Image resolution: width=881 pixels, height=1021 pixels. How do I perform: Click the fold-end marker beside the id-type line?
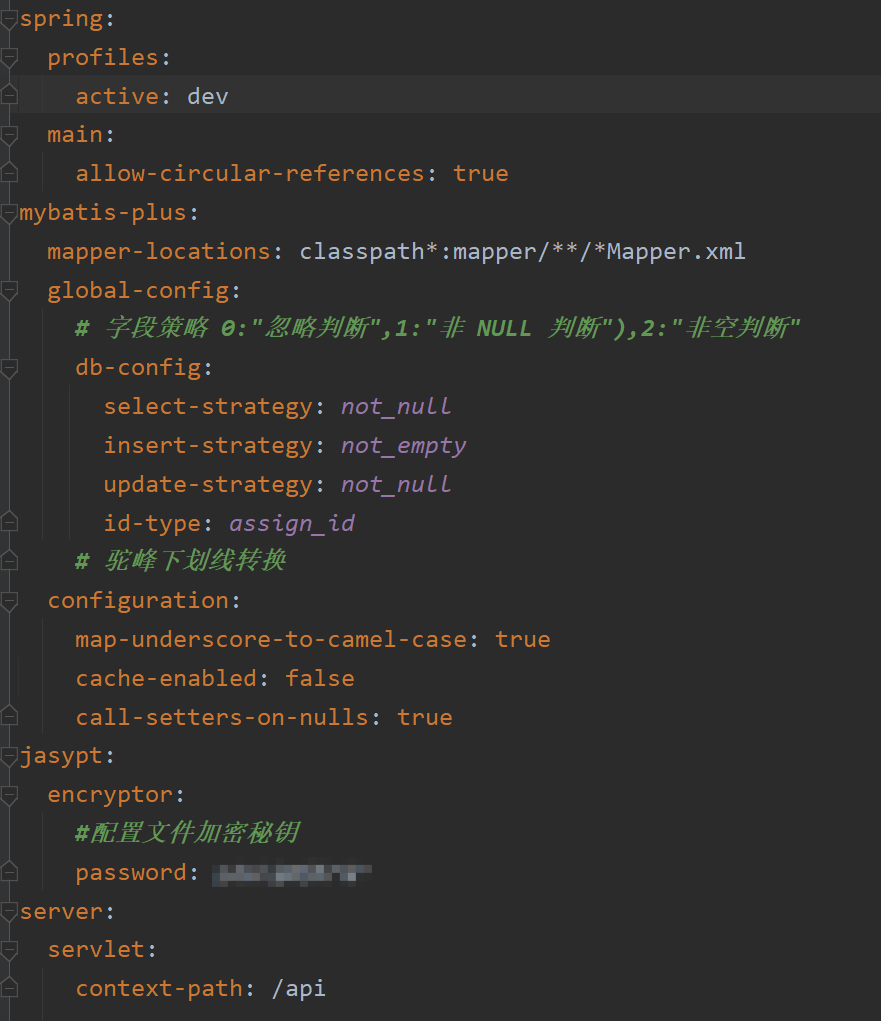tap(9, 522)
